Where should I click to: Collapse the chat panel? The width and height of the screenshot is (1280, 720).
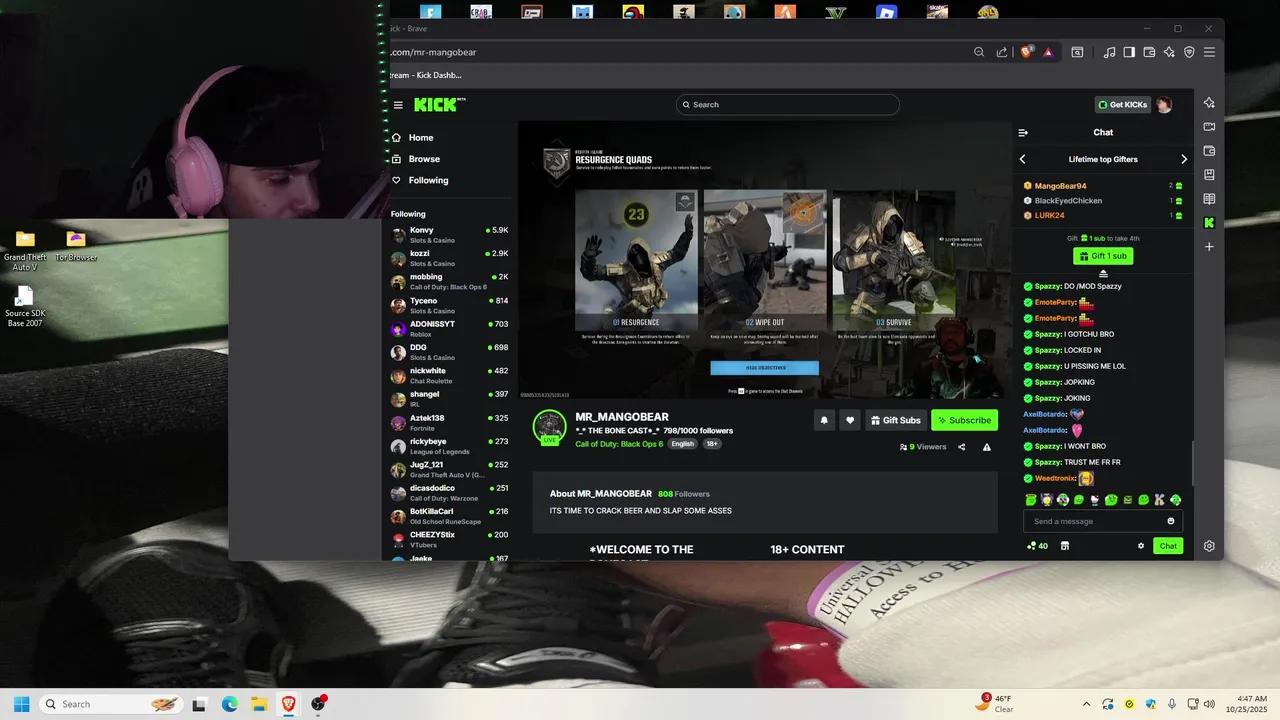tap(1023, 133)
